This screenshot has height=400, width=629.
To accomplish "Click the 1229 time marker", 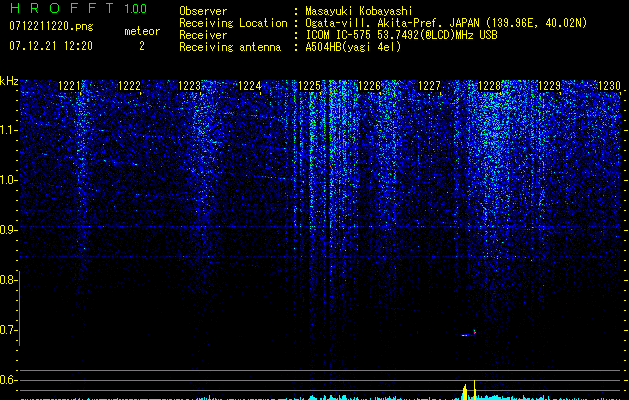I will point(549,86).
